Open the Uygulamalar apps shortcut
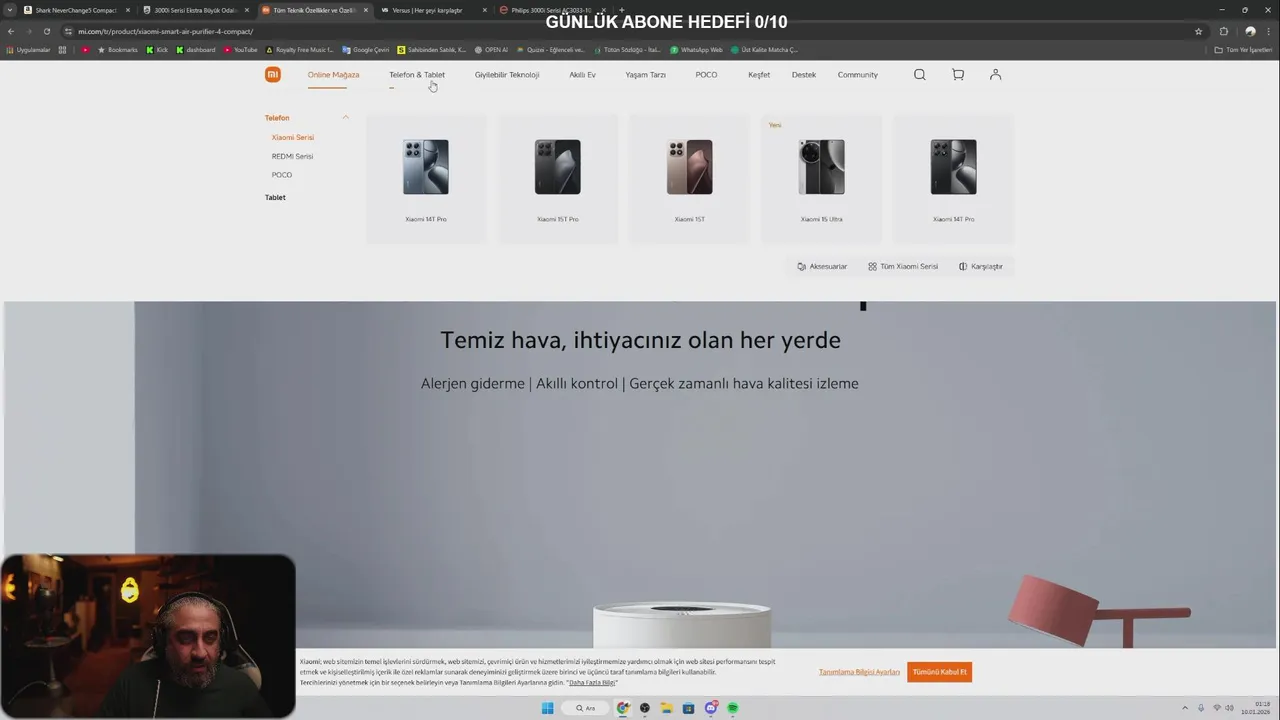The image size is (1280, 720). point(28,49)
